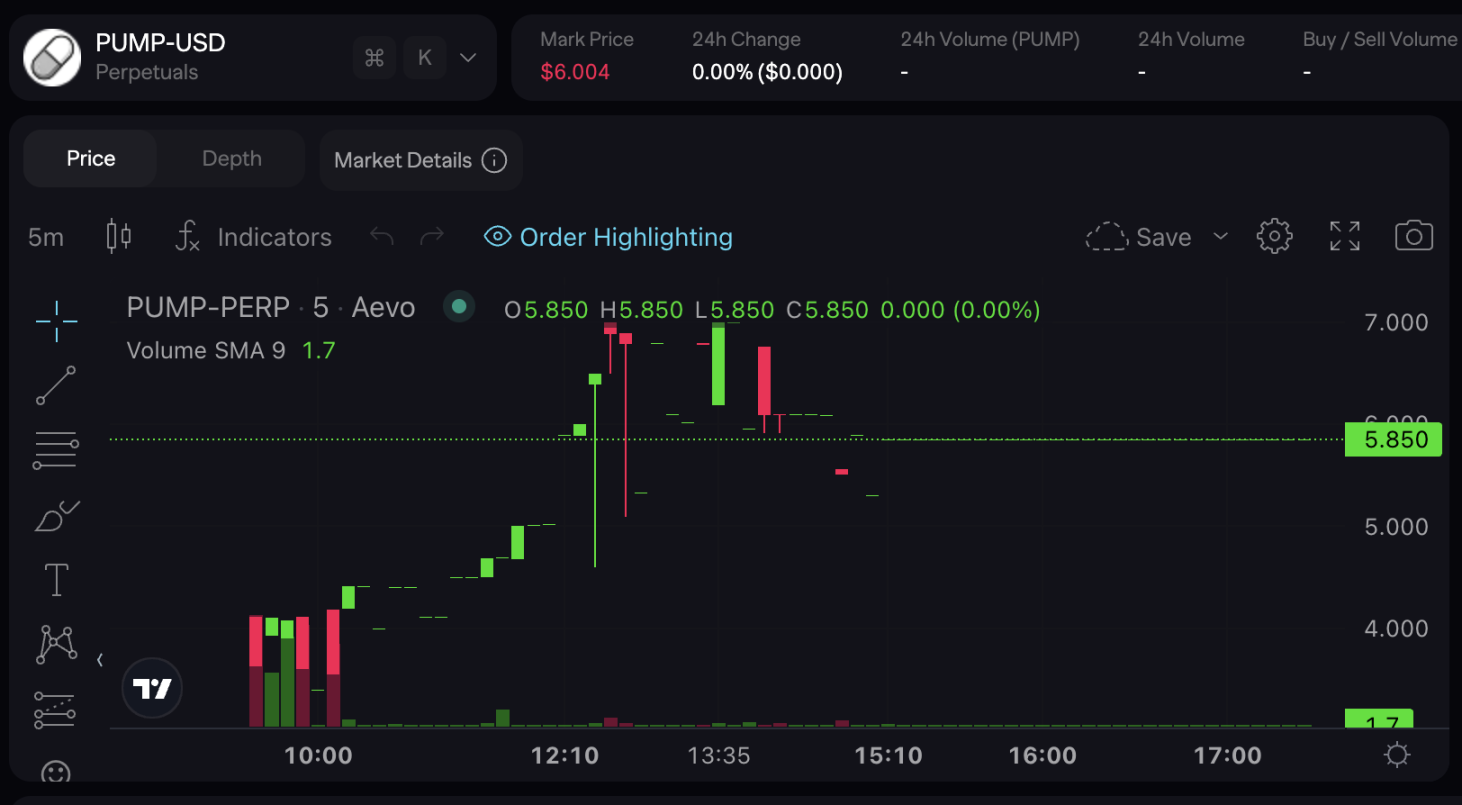Viewport: 1462px width, 805px height.
Task: Toggle visibility of the PUMP-PERP series
Action: point(459,307)
